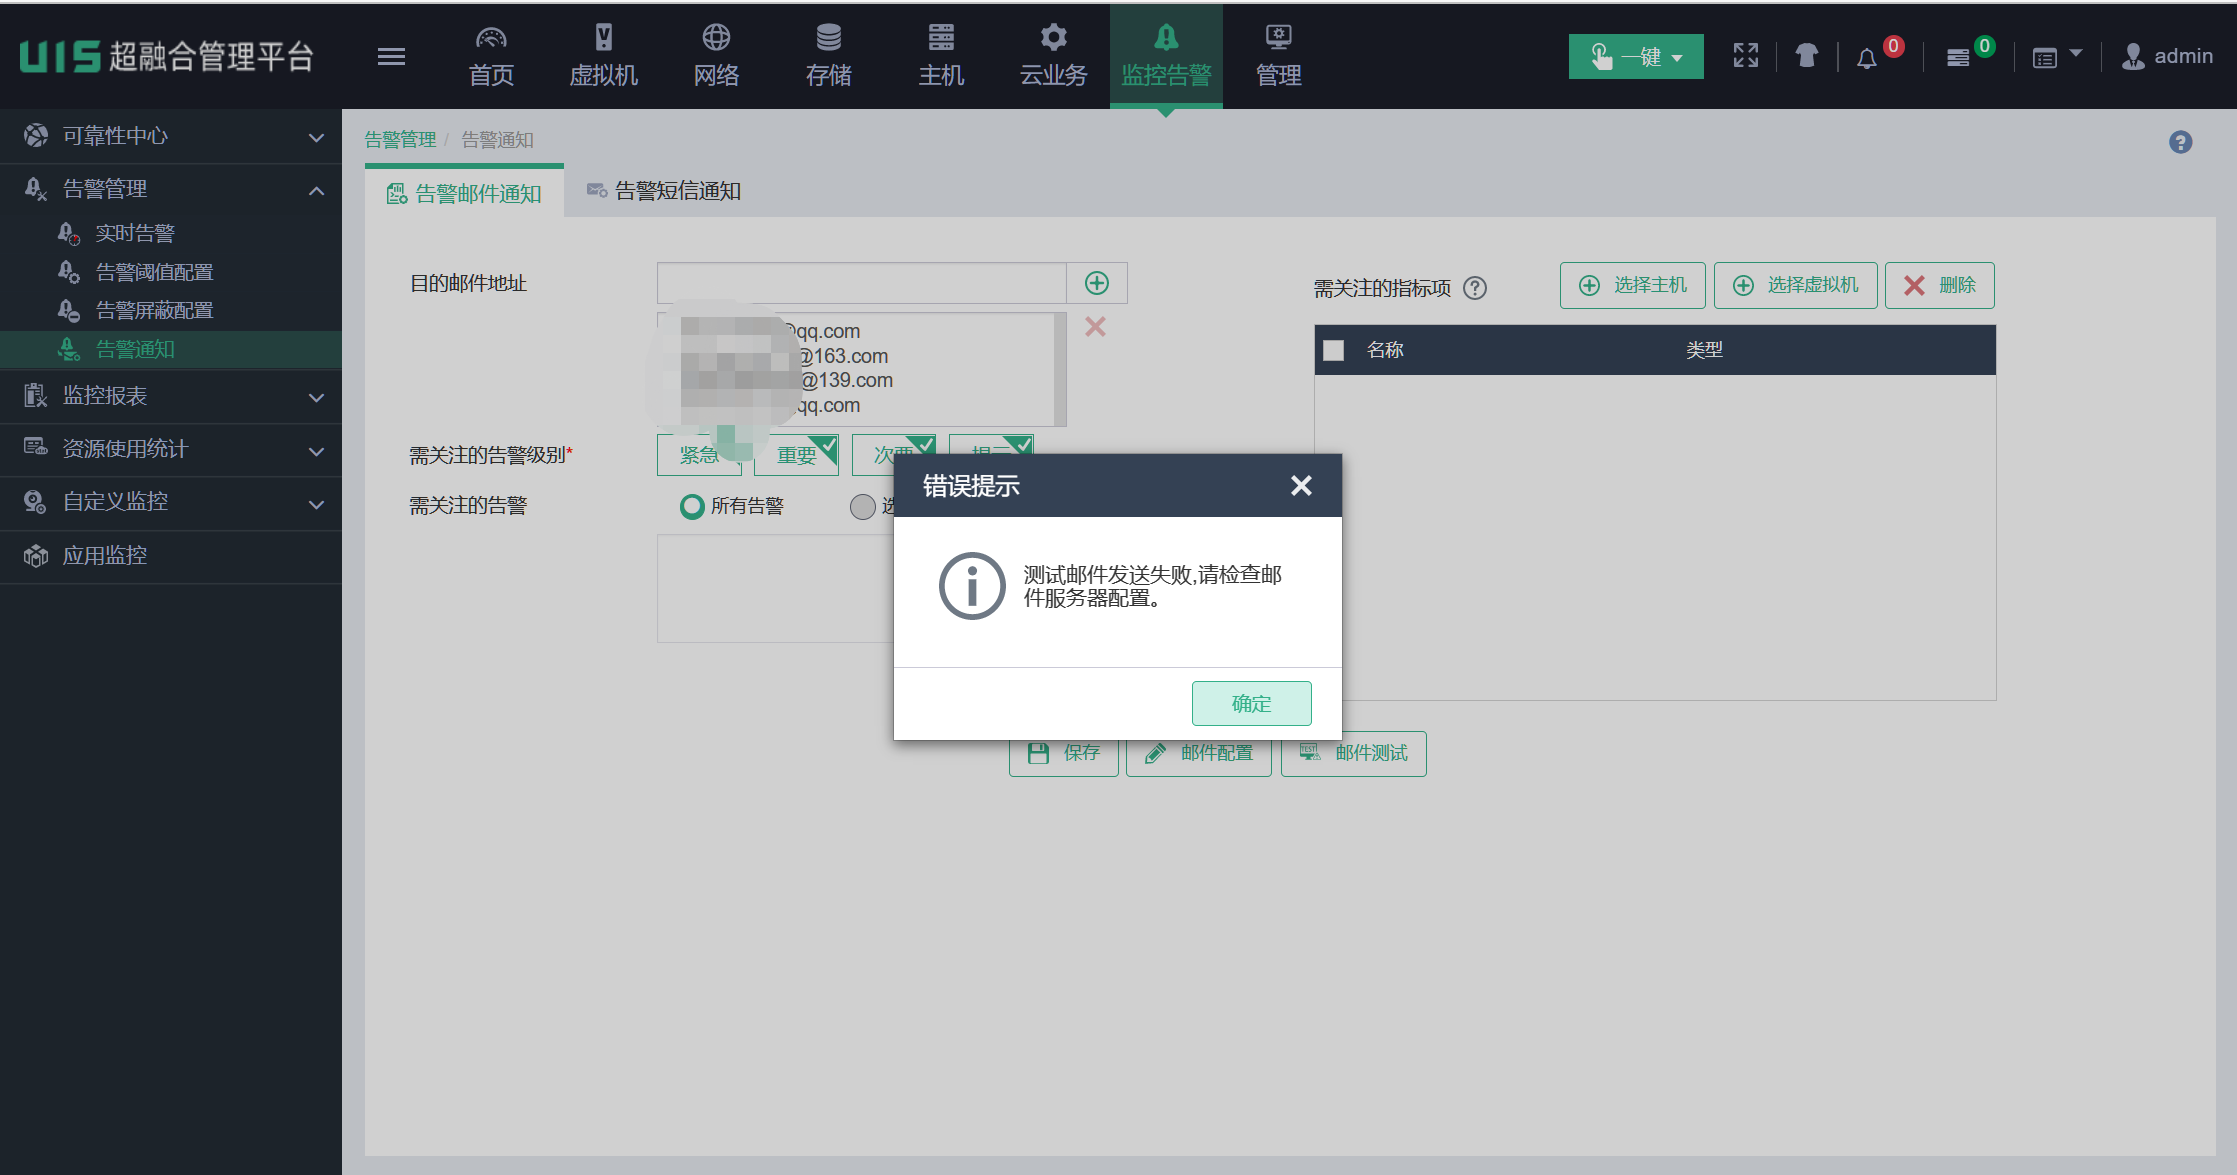Image resolution: width=2237 pixels, height=1175 pixels.
Task: Select the 所有告警 radio option
Action: (x=692, y=507)
